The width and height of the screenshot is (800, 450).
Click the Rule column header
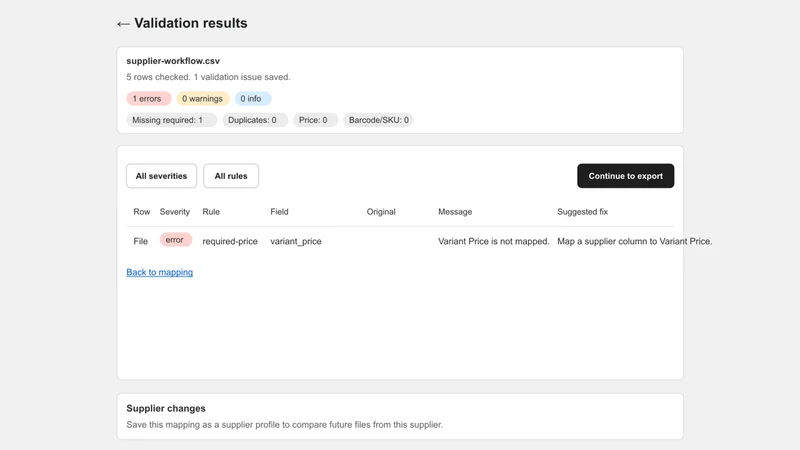coord(211,212)
